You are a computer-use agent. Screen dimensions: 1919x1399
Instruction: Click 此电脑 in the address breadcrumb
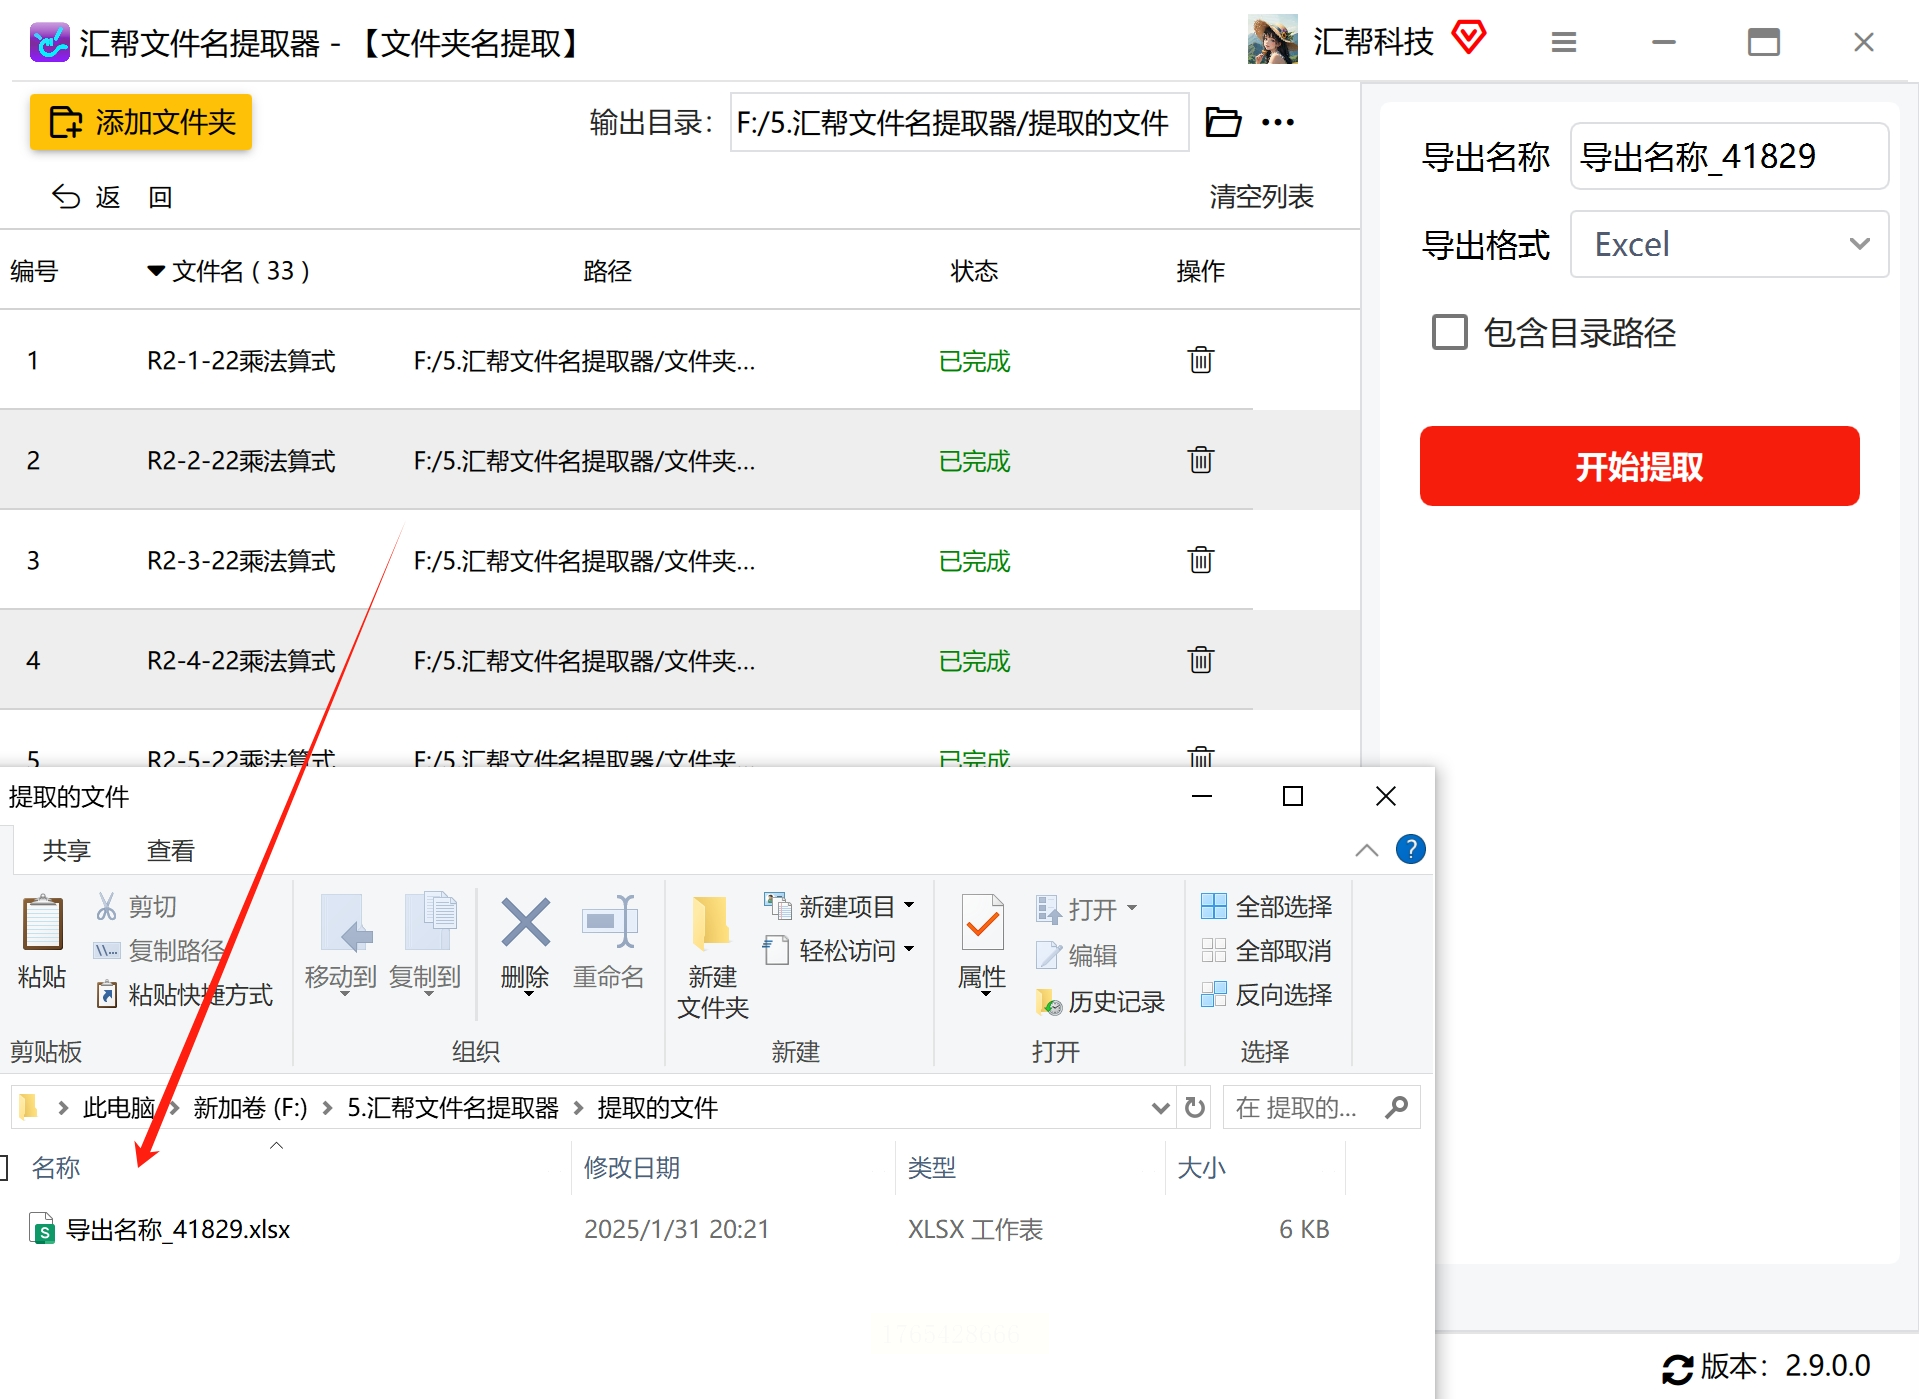coord(118,1107)
